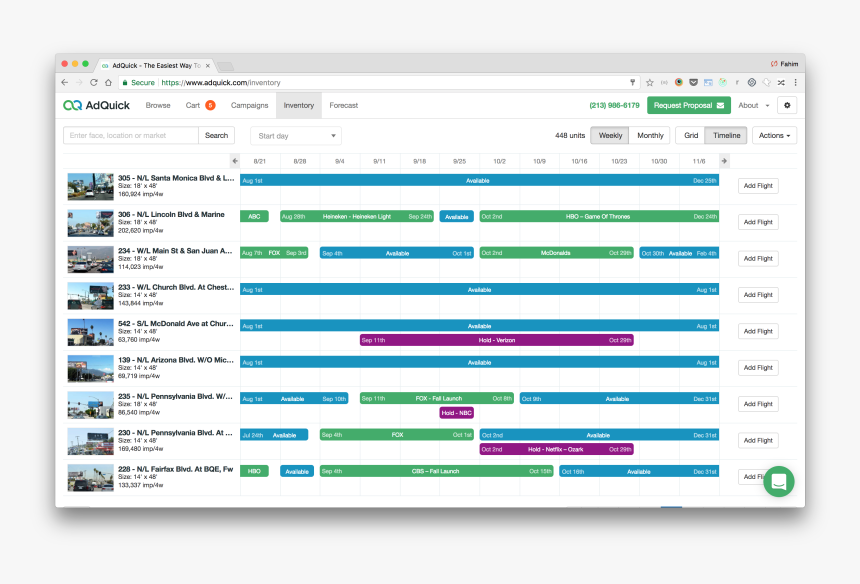This screenshot has width=860, height=584.
Task: Open the Start day dropdown
Action: 296,136
